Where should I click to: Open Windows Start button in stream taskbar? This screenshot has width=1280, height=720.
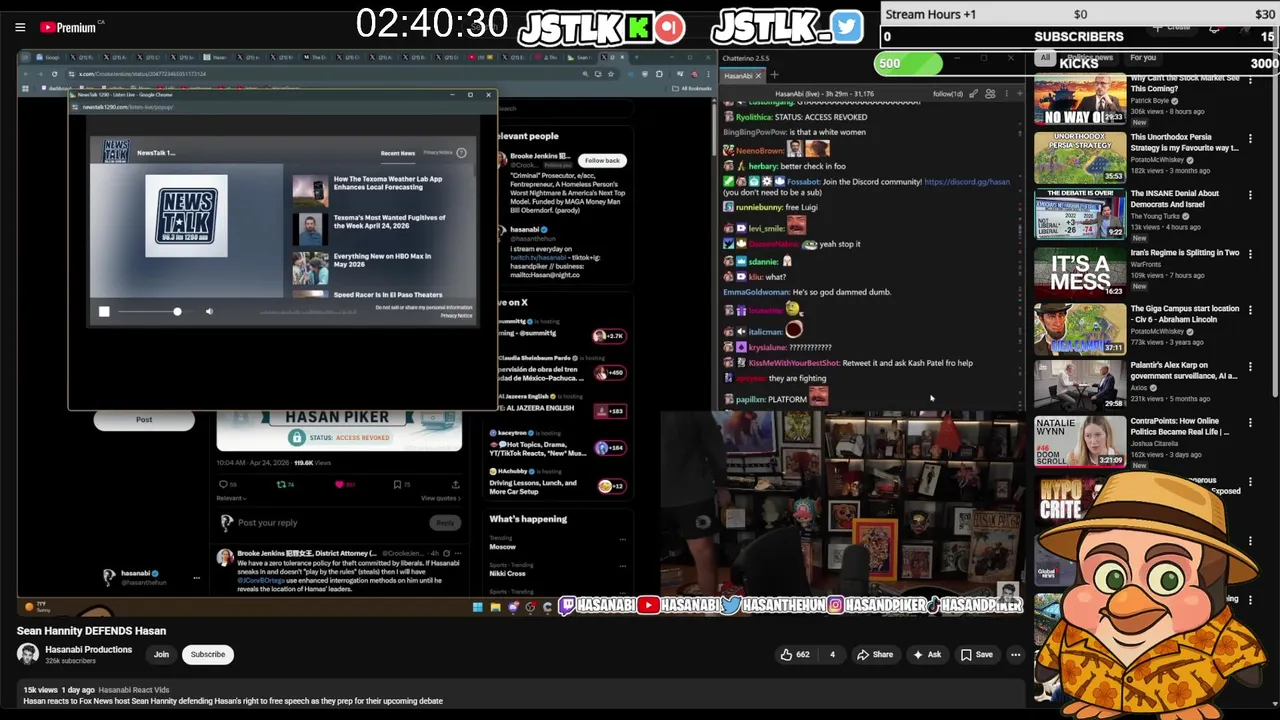coord(478,606)
